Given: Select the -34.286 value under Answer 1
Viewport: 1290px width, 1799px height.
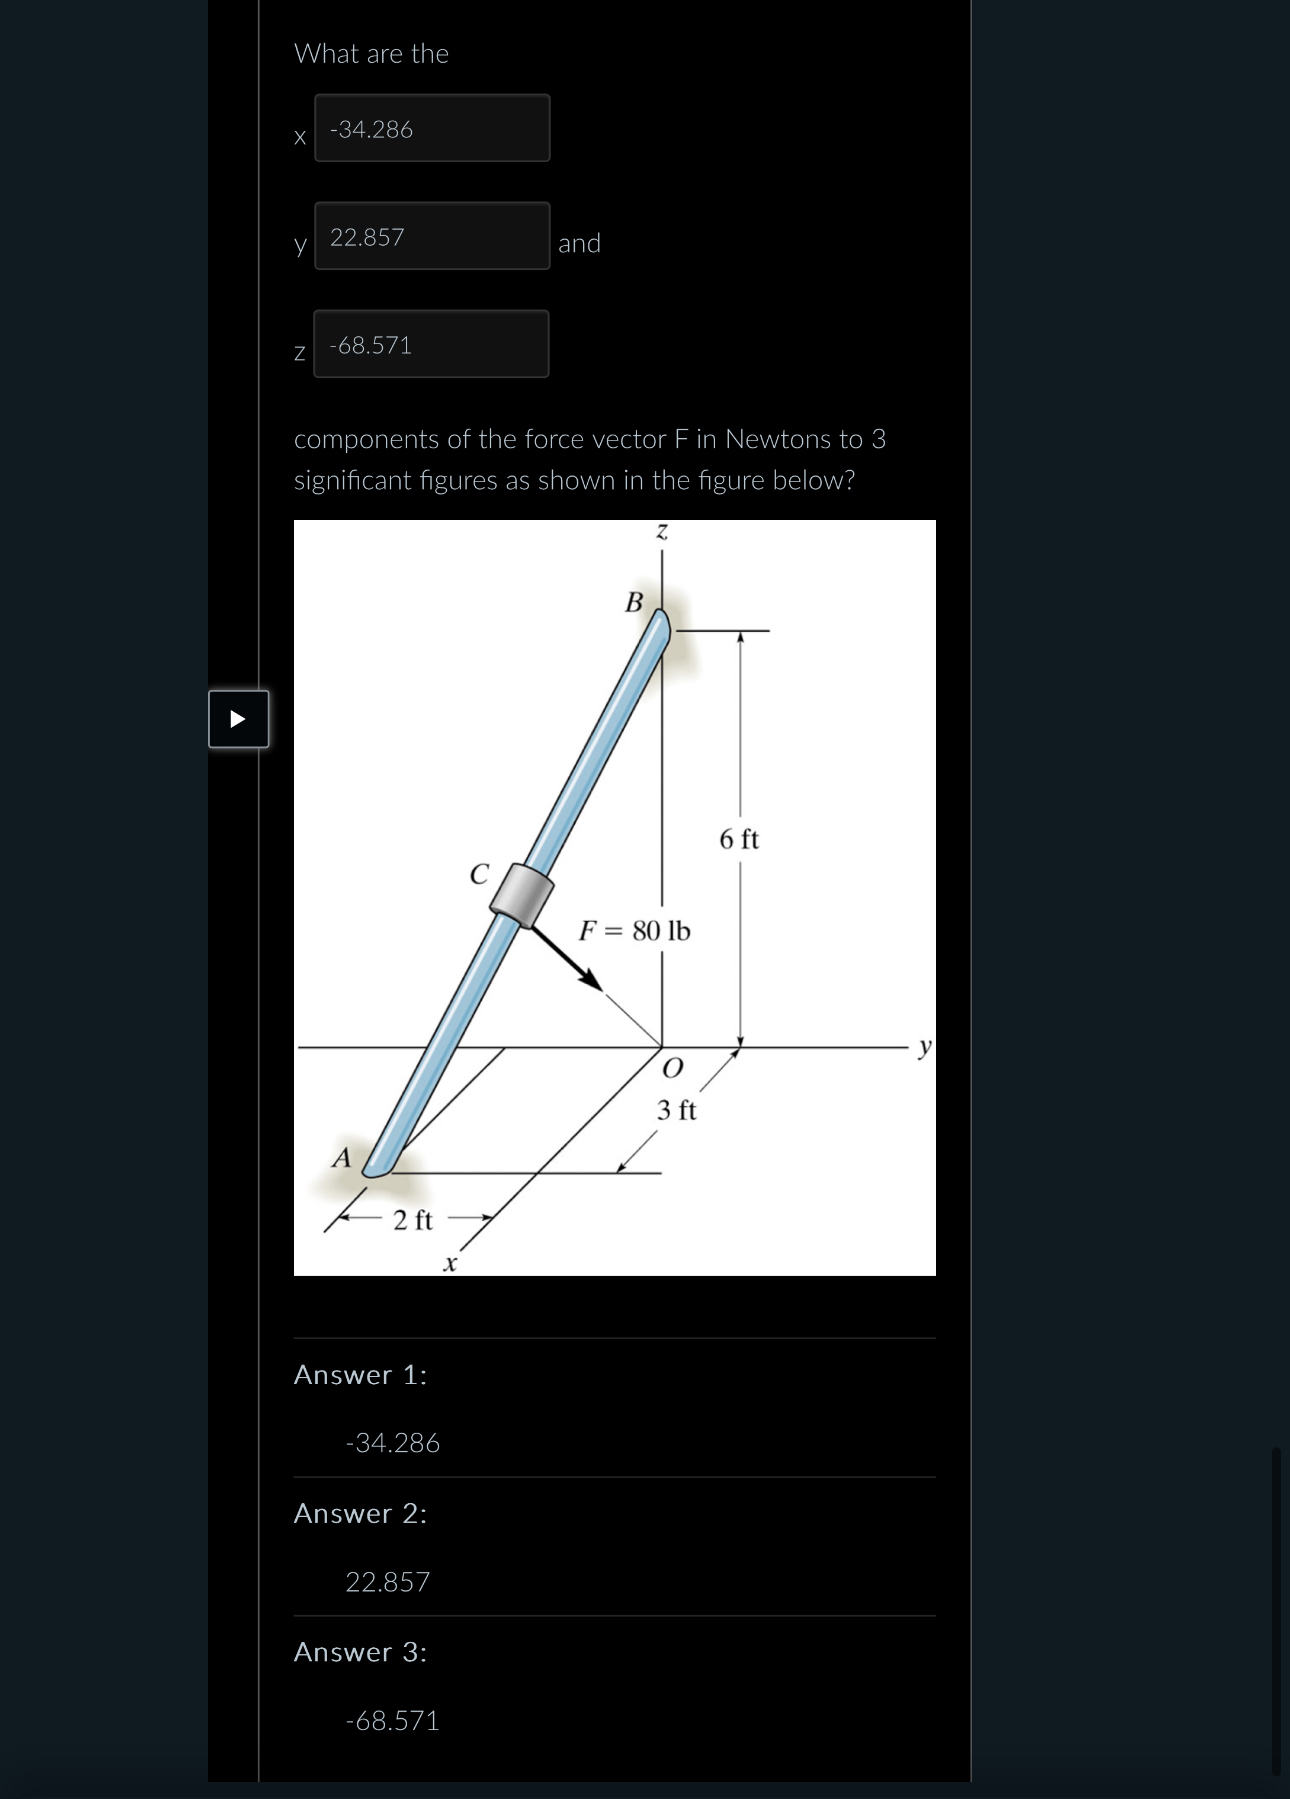Looking at the screenshot, I should (x=391, y=1442).
